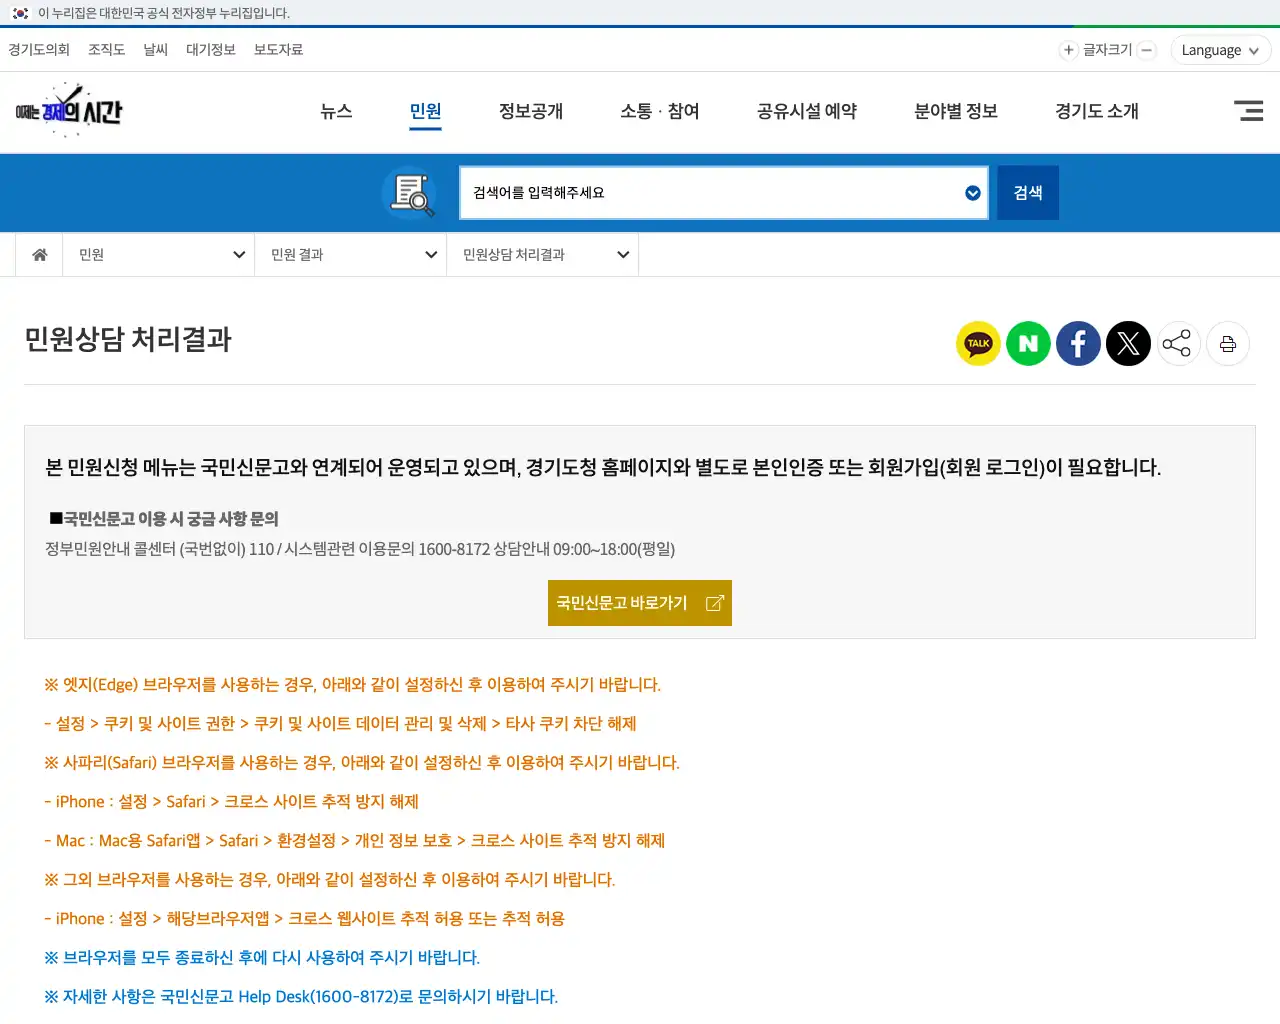The image size is (1280, 1024).
Task: Go to home via breadcrumb house icon
Action: [x=40, y=255]
